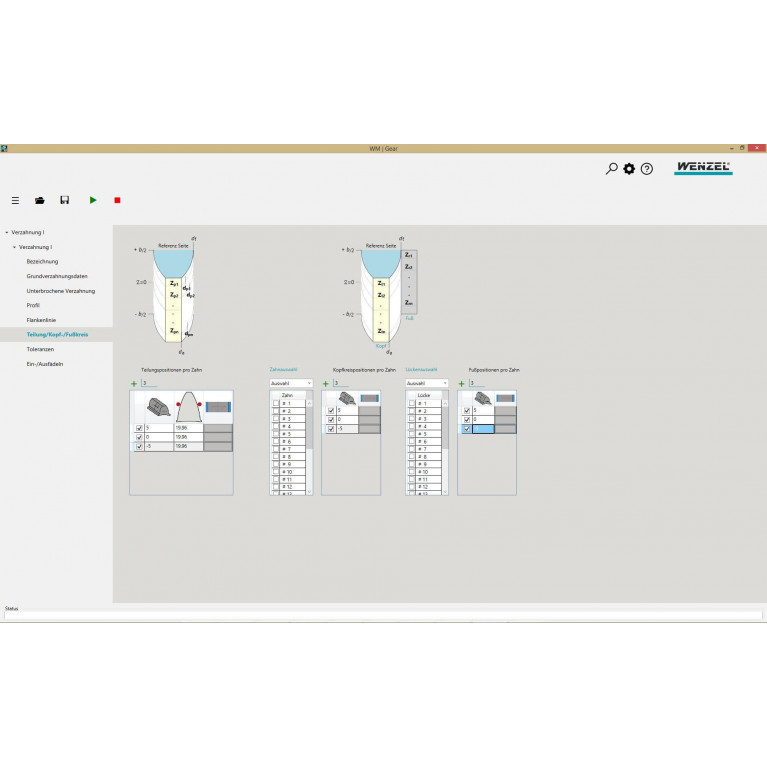Image resolution: width=767 pixels, height=767 pixels.
Task: Click the blue bar column icon in Fußpositionen table
Action: (x=505, y=399)
